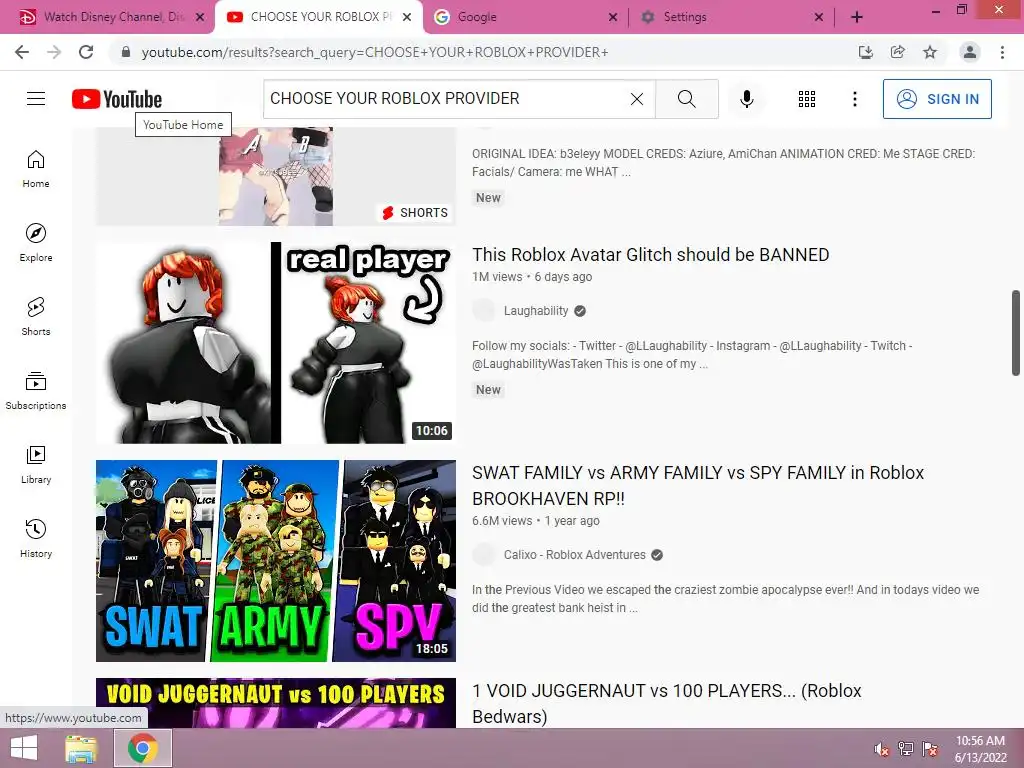Click the 'In the Previous Video' description
The width and height of the screenshot is (1024, 768).
pos(726,598)
